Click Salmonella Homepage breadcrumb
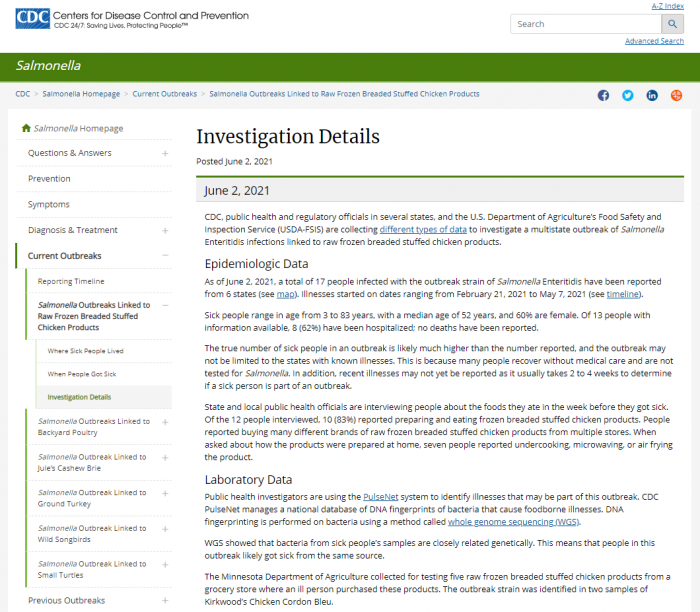 coord(81,94)
